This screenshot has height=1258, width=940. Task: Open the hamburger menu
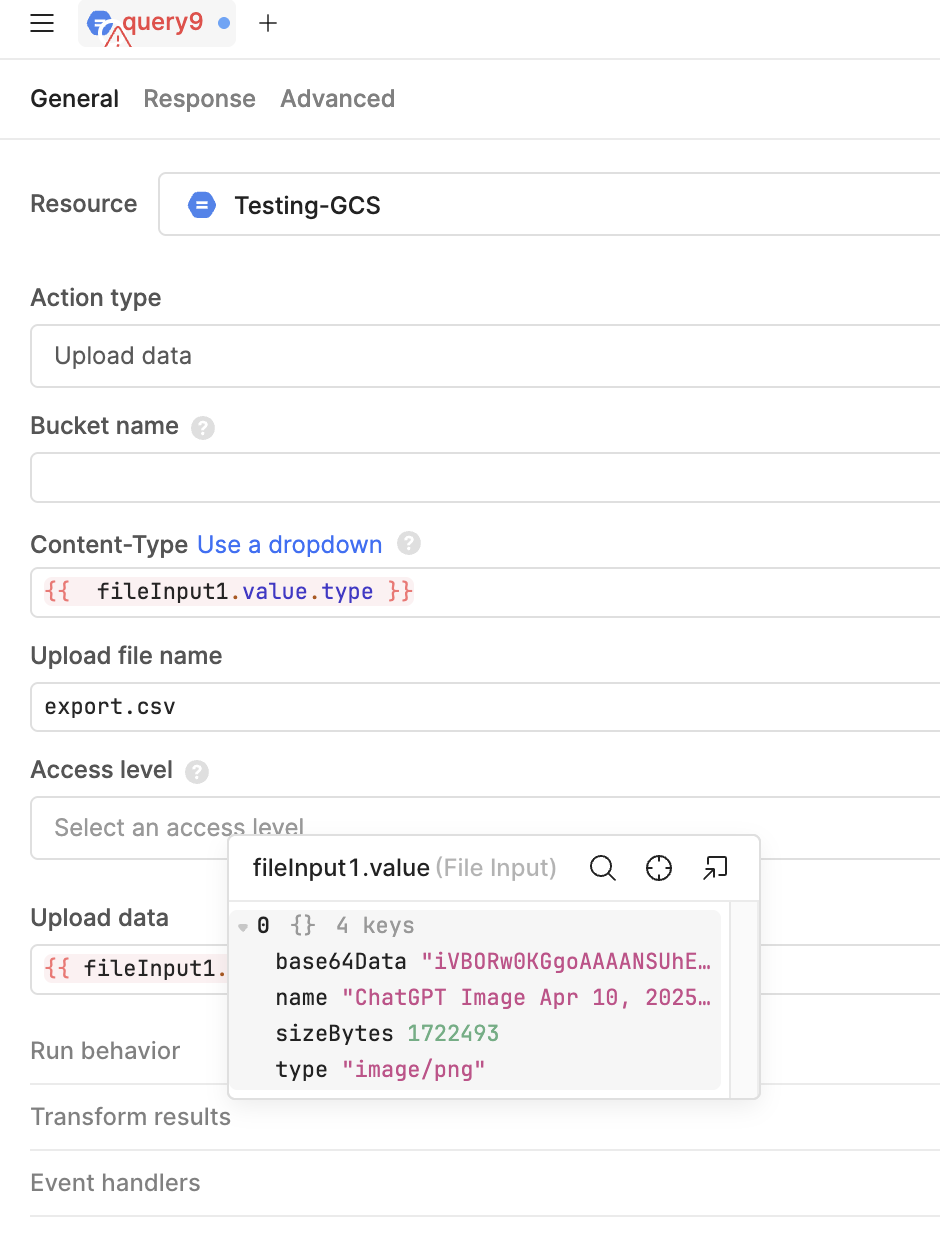point(42,24)
